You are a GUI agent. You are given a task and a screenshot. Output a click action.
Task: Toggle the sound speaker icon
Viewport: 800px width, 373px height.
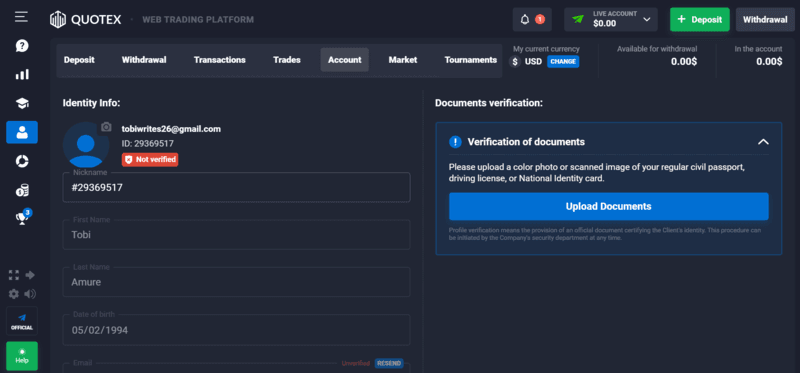pyautogui.click(x=30, y=294)
